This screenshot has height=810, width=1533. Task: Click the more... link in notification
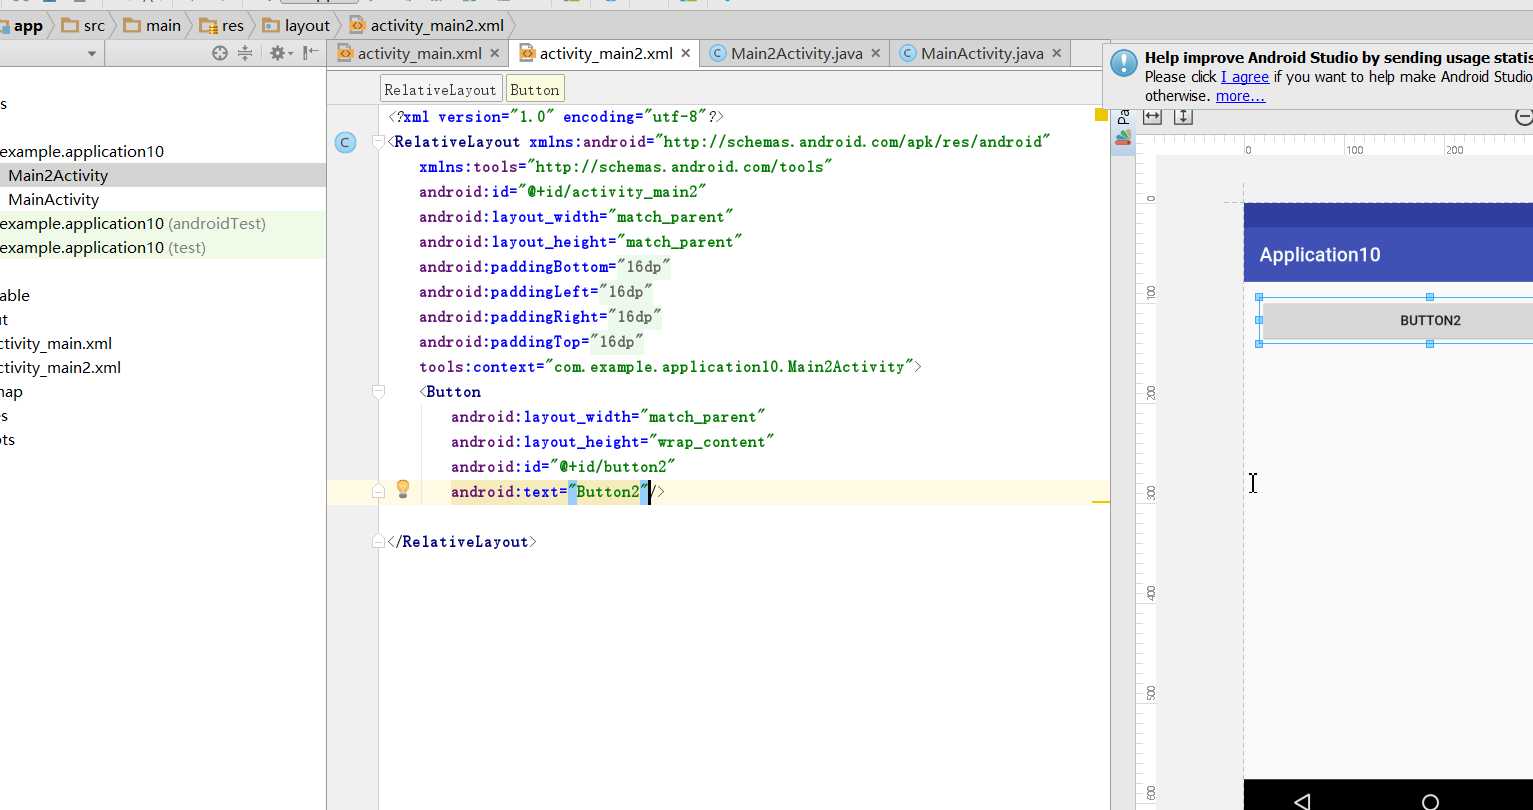[1240, 96]
